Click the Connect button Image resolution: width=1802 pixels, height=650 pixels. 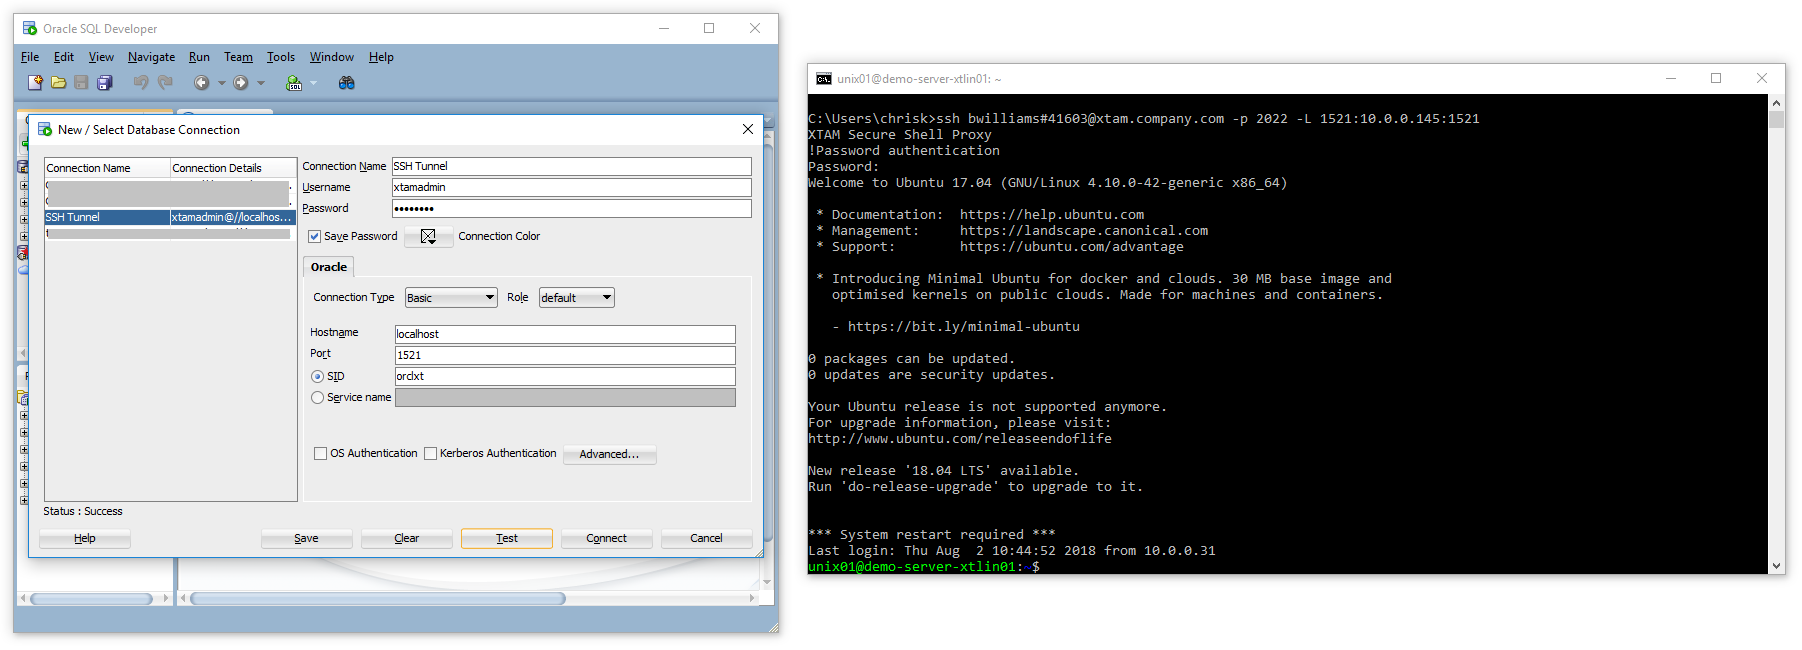tap(606, 539)
